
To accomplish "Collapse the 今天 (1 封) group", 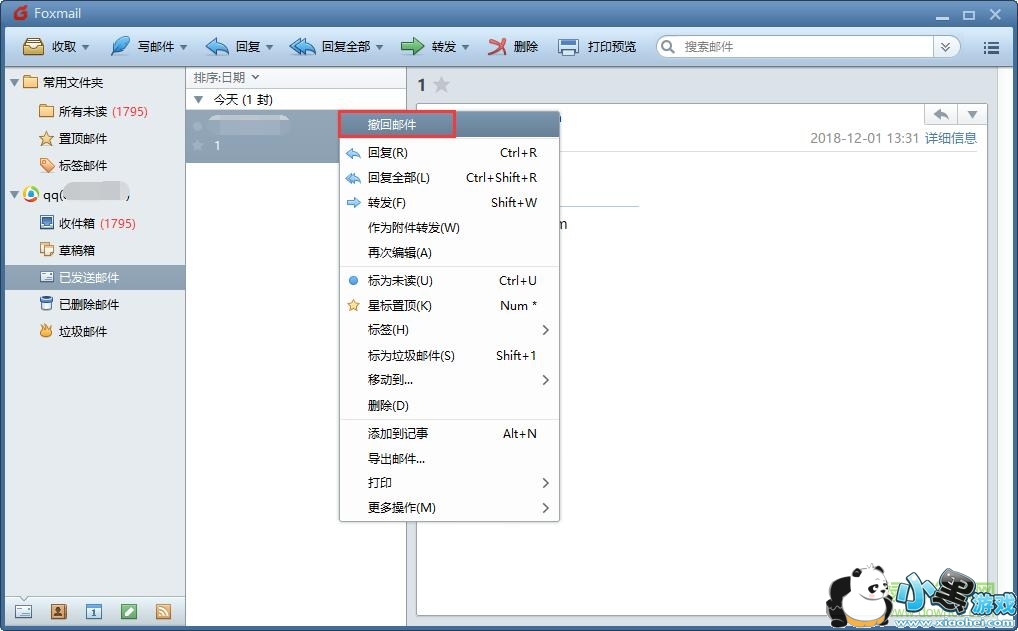I will point(199,99).
